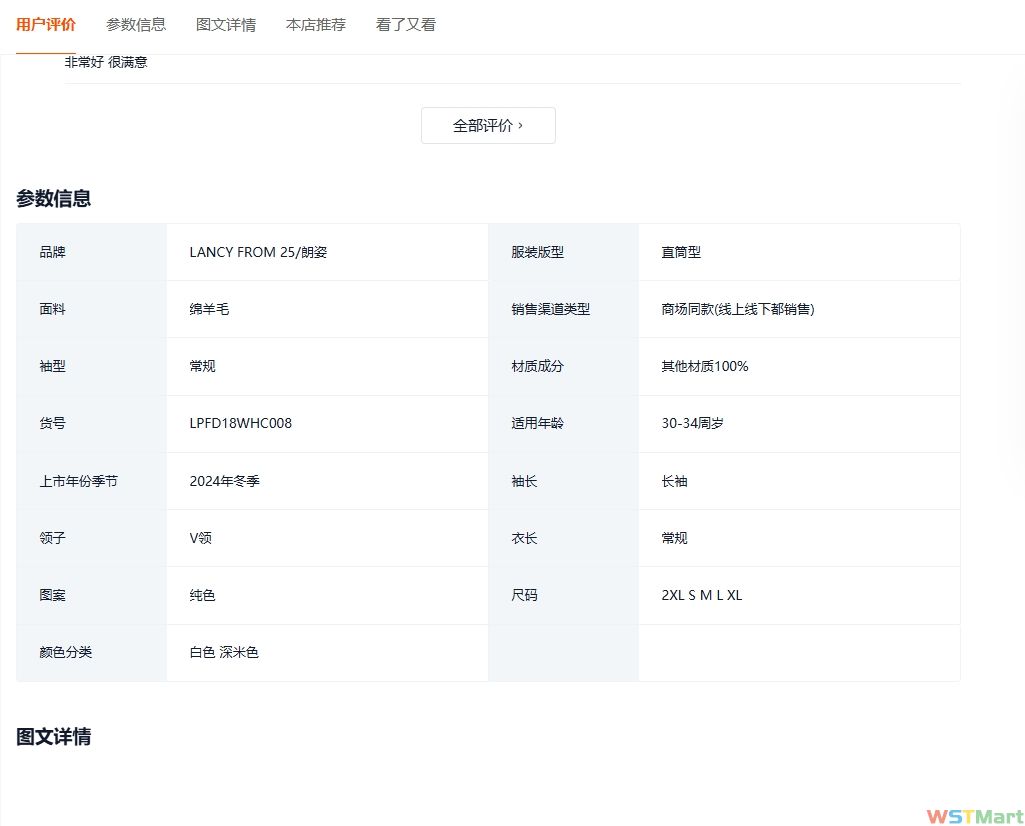
Task: Click the WSTMart logo watermark
Action: tap(974, 816)
